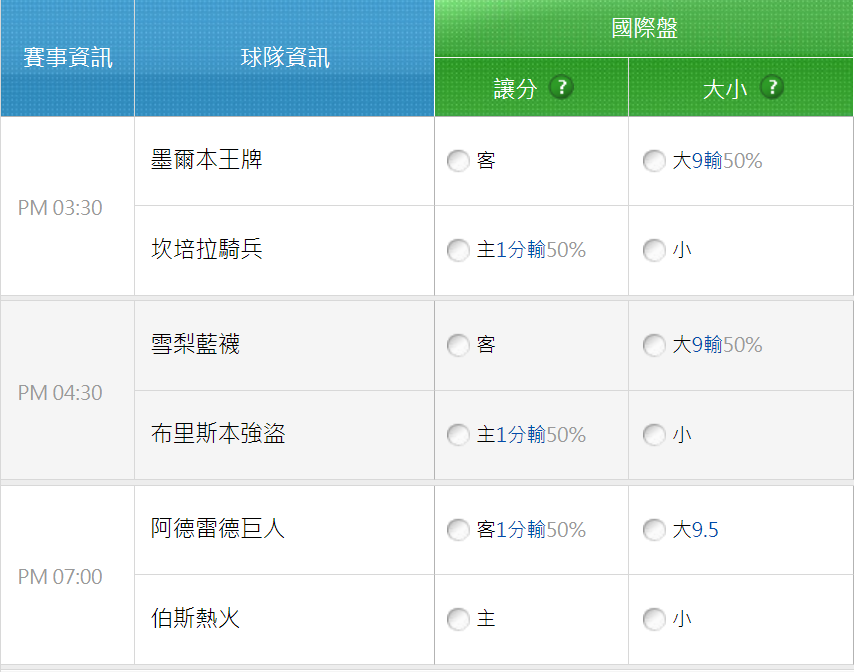Select 小 radio for 布里斯本強盜

tap(654, 435)
